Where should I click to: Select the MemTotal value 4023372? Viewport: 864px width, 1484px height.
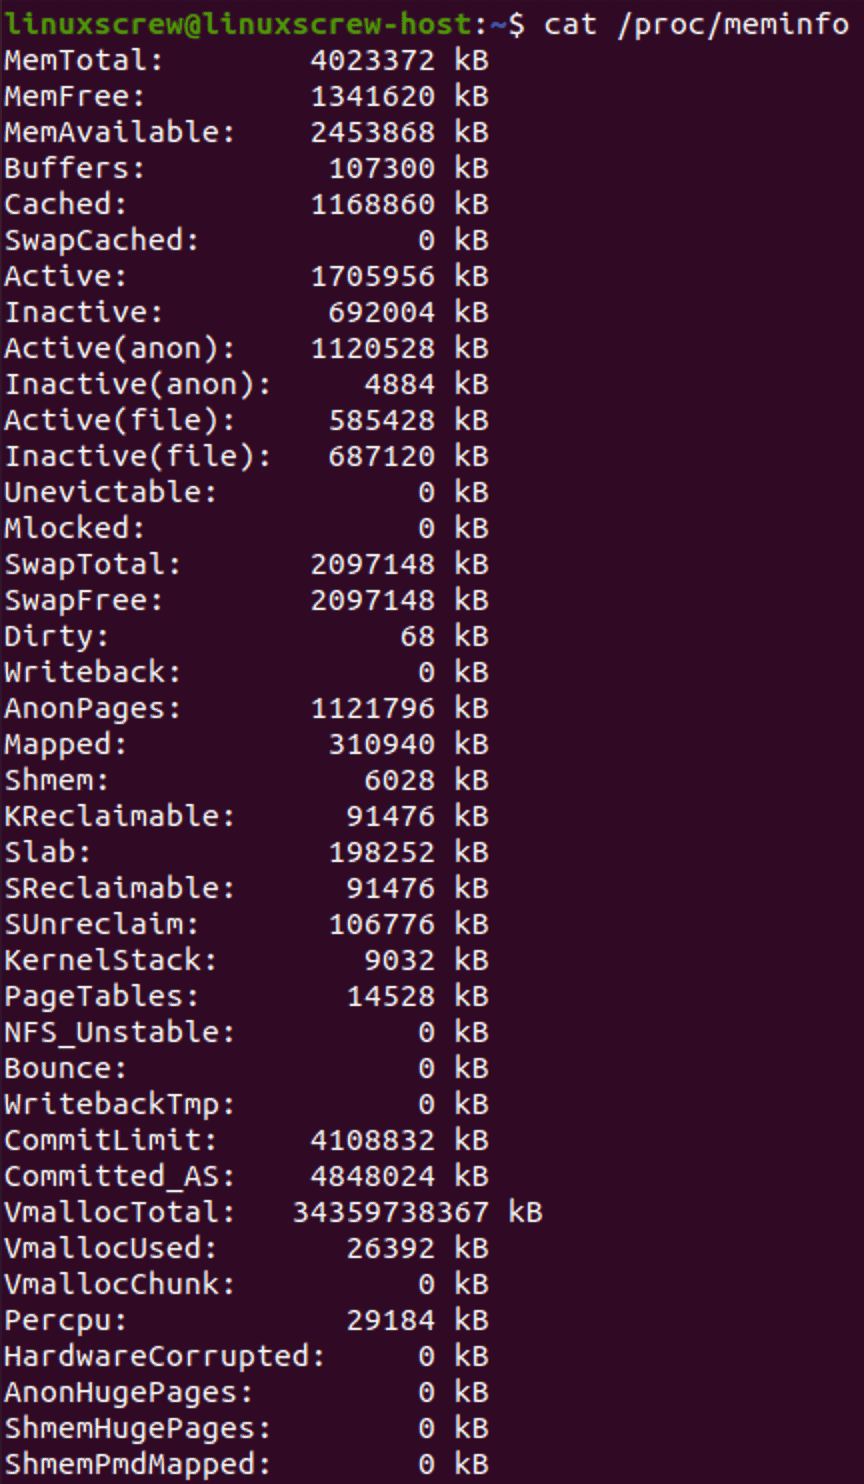[x=373, y=60]
